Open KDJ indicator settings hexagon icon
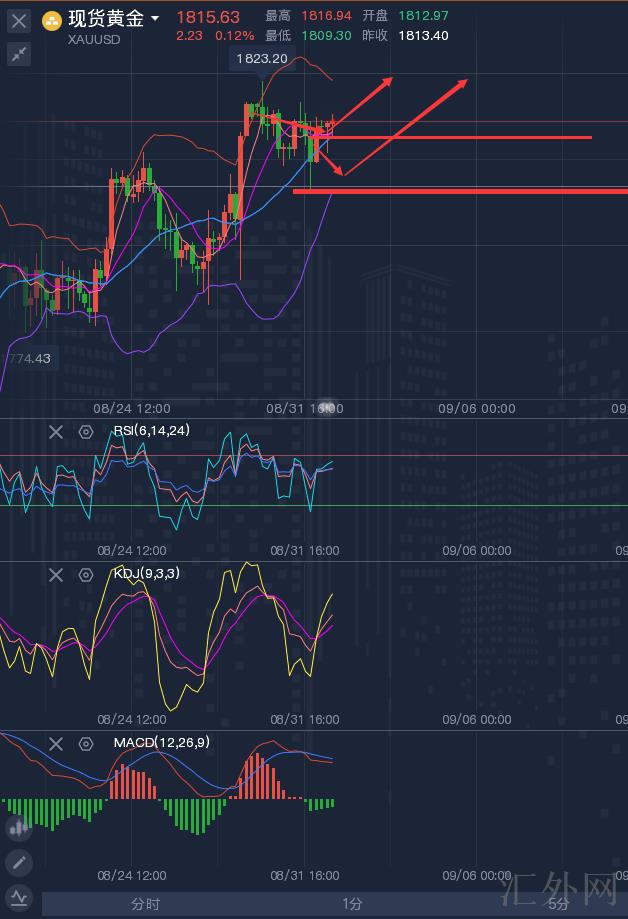 click(x=86, y=575)
